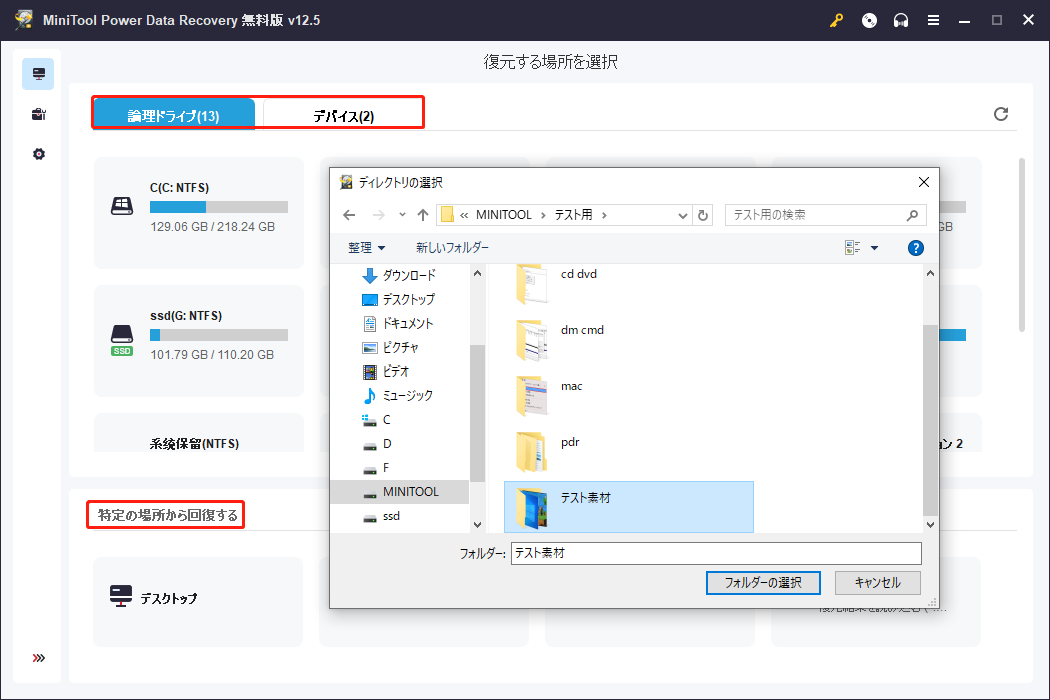Click the 新しいフォルダー button
This screenshot has height=700, width=1050.
pyautogui.click(x=452, y=248)
